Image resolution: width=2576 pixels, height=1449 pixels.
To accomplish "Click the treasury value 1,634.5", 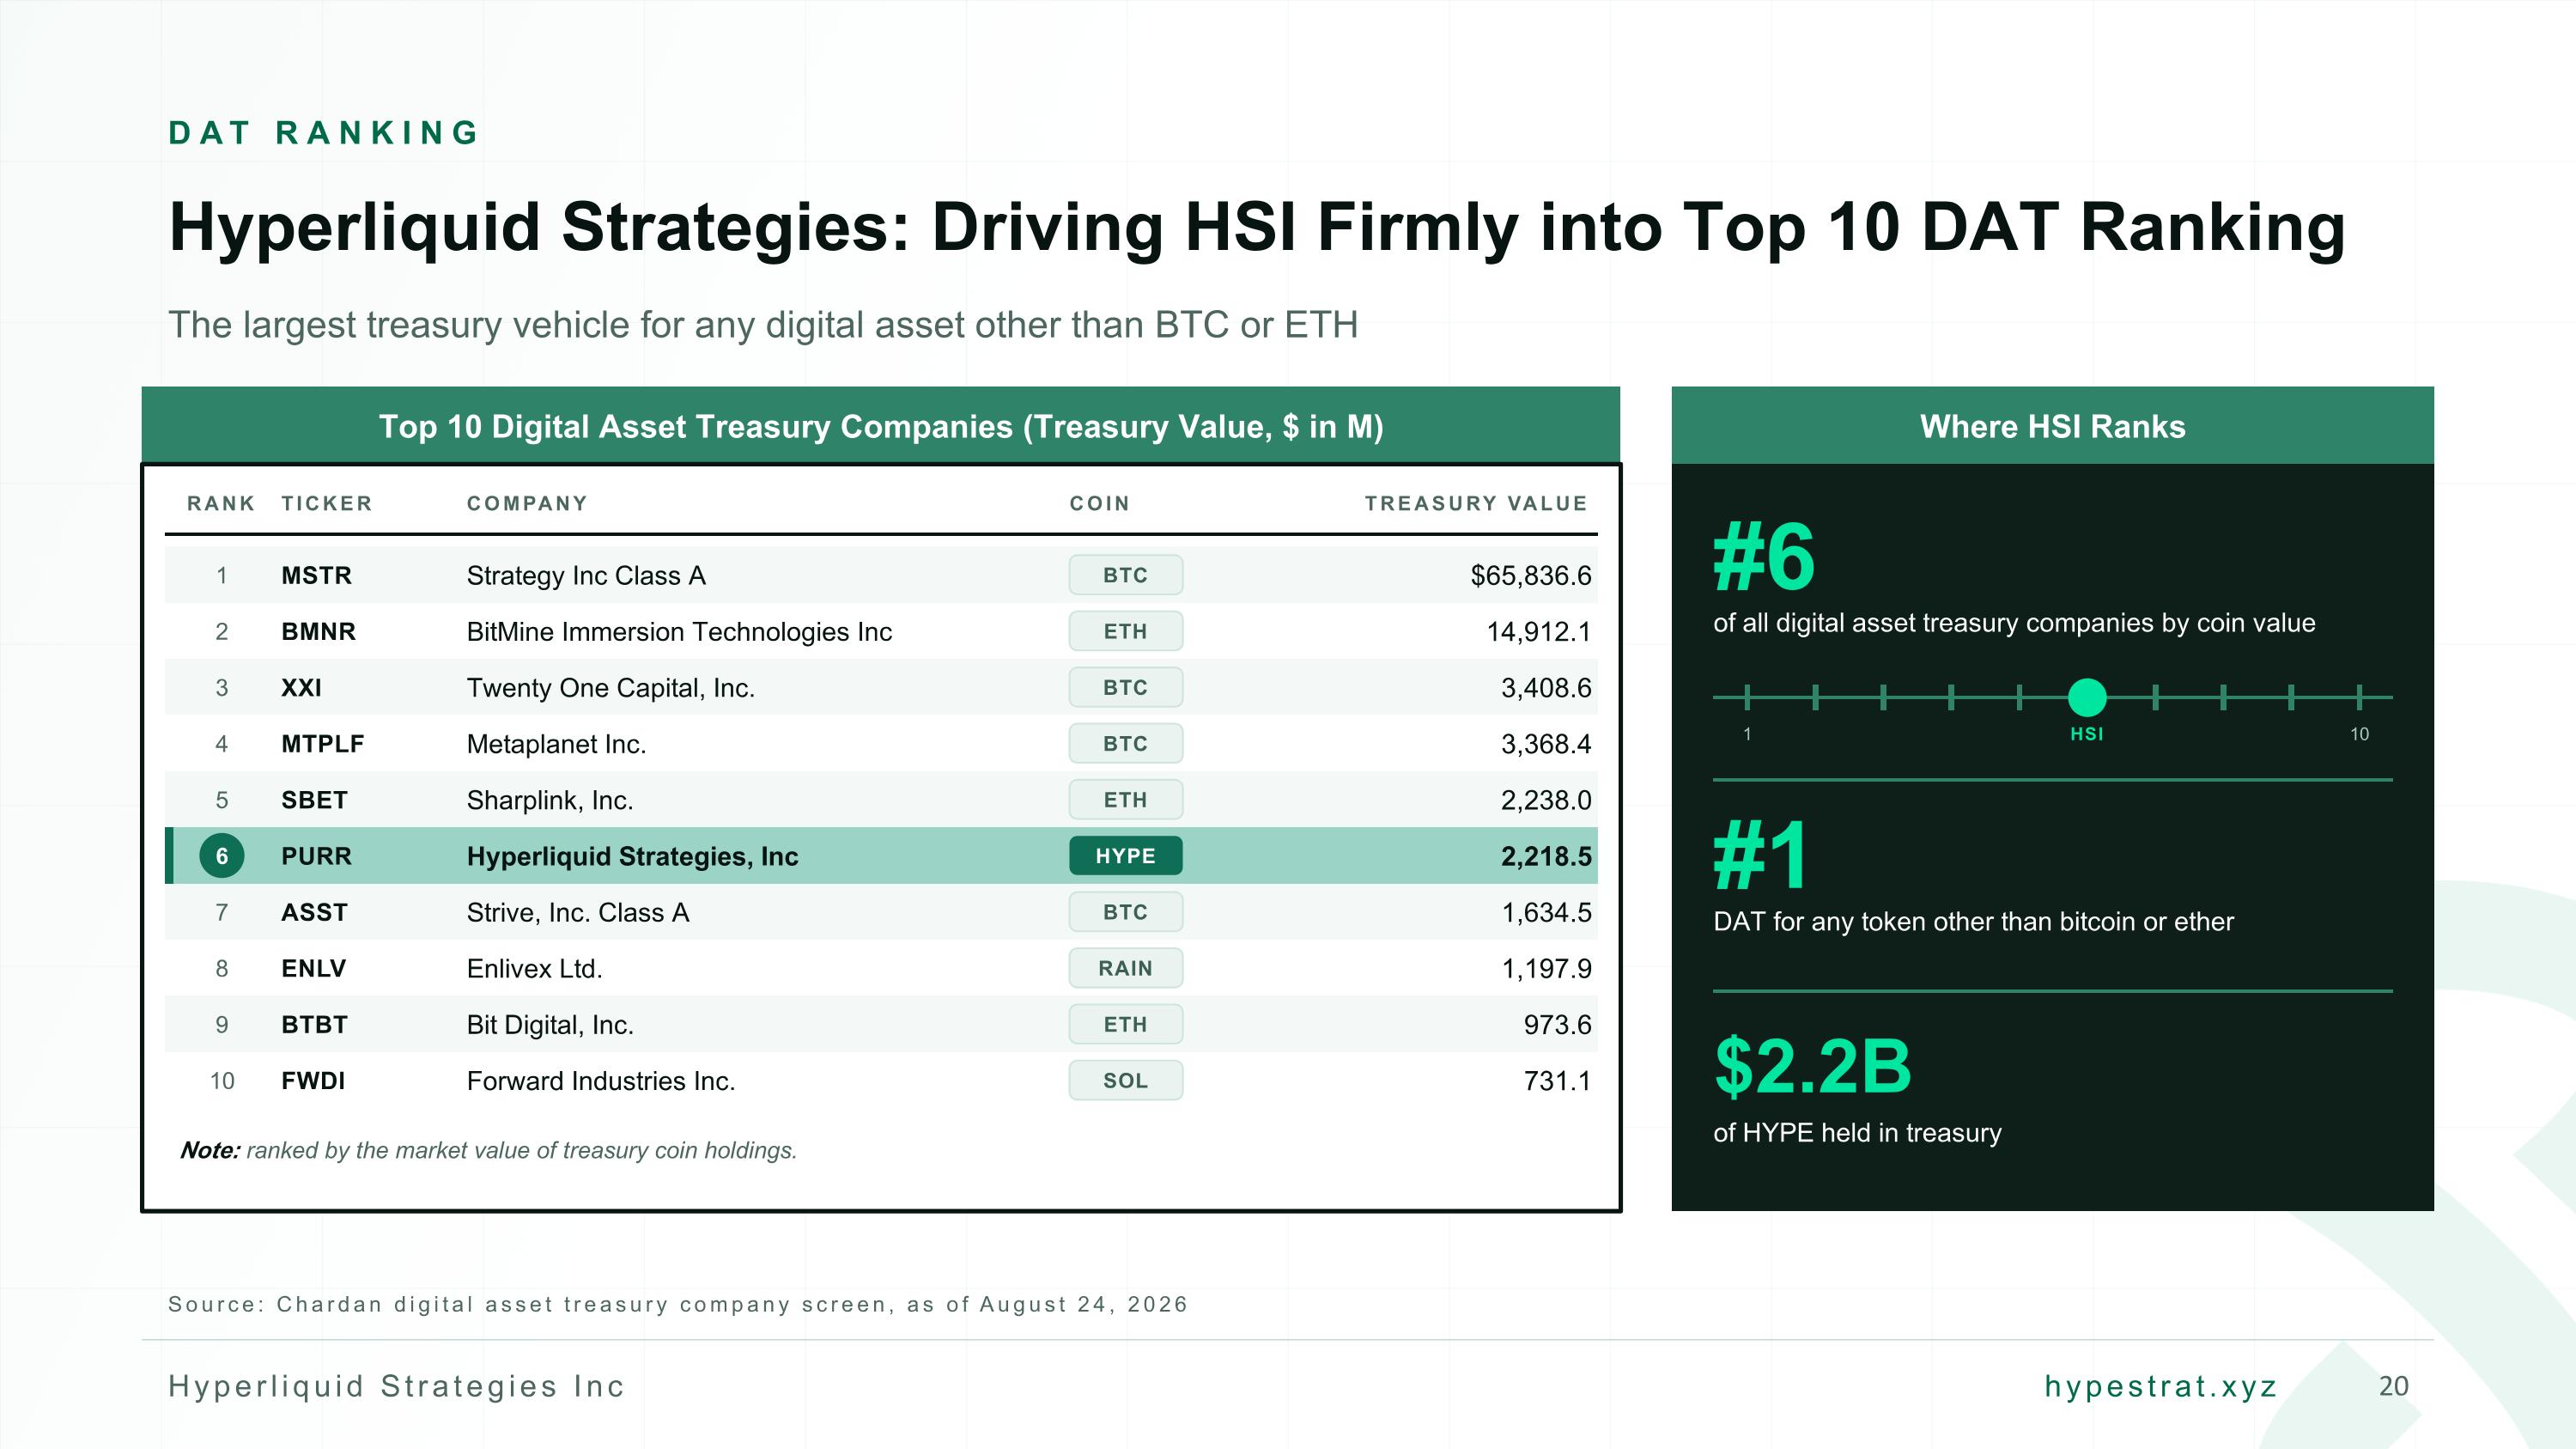I will click(1546, 912).
